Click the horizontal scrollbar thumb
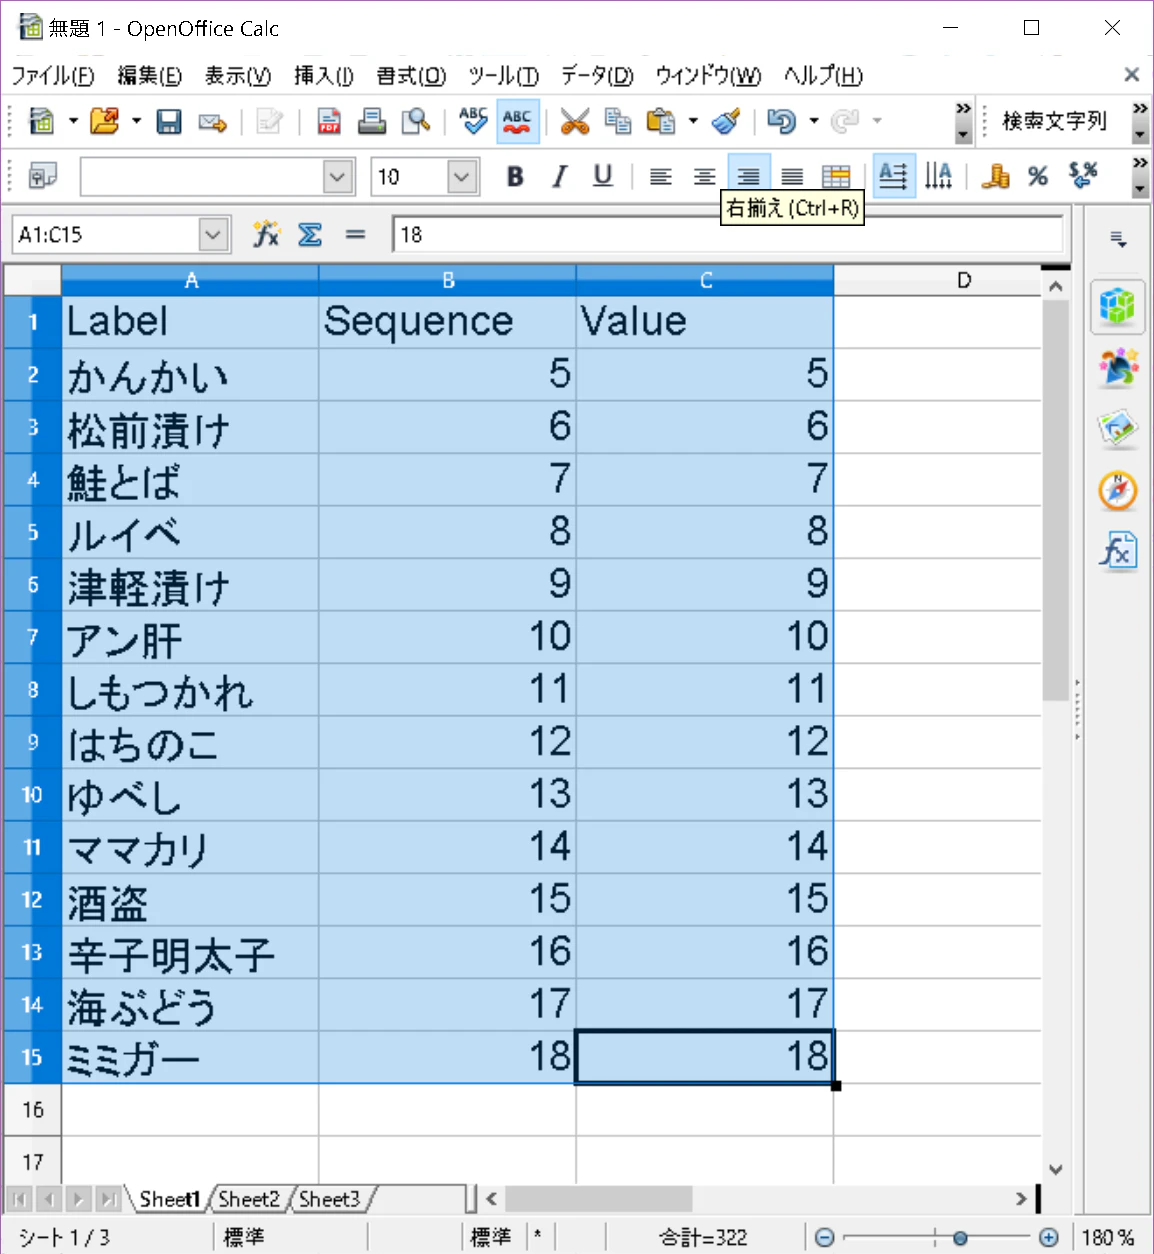This screenshot has width=1154, height=1254. 599,1198
